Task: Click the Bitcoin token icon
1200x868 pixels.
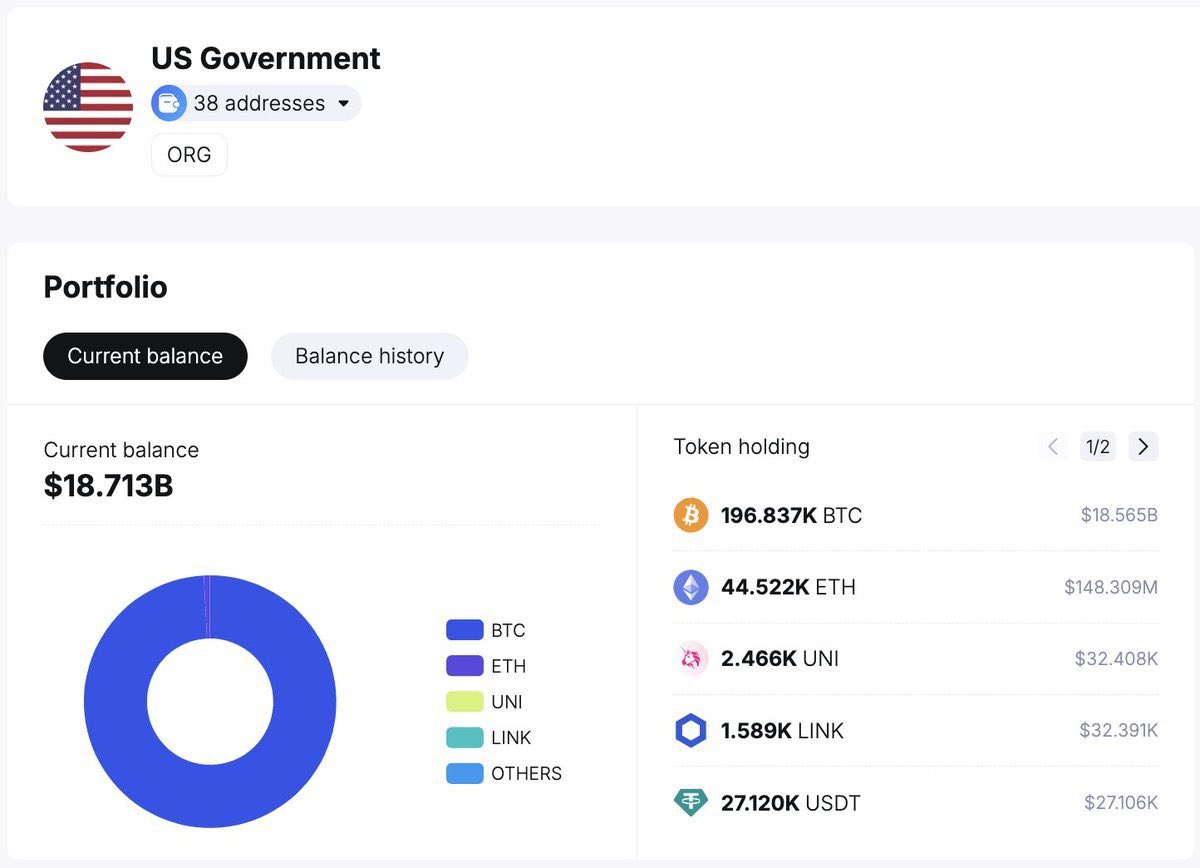Action: 691,515
